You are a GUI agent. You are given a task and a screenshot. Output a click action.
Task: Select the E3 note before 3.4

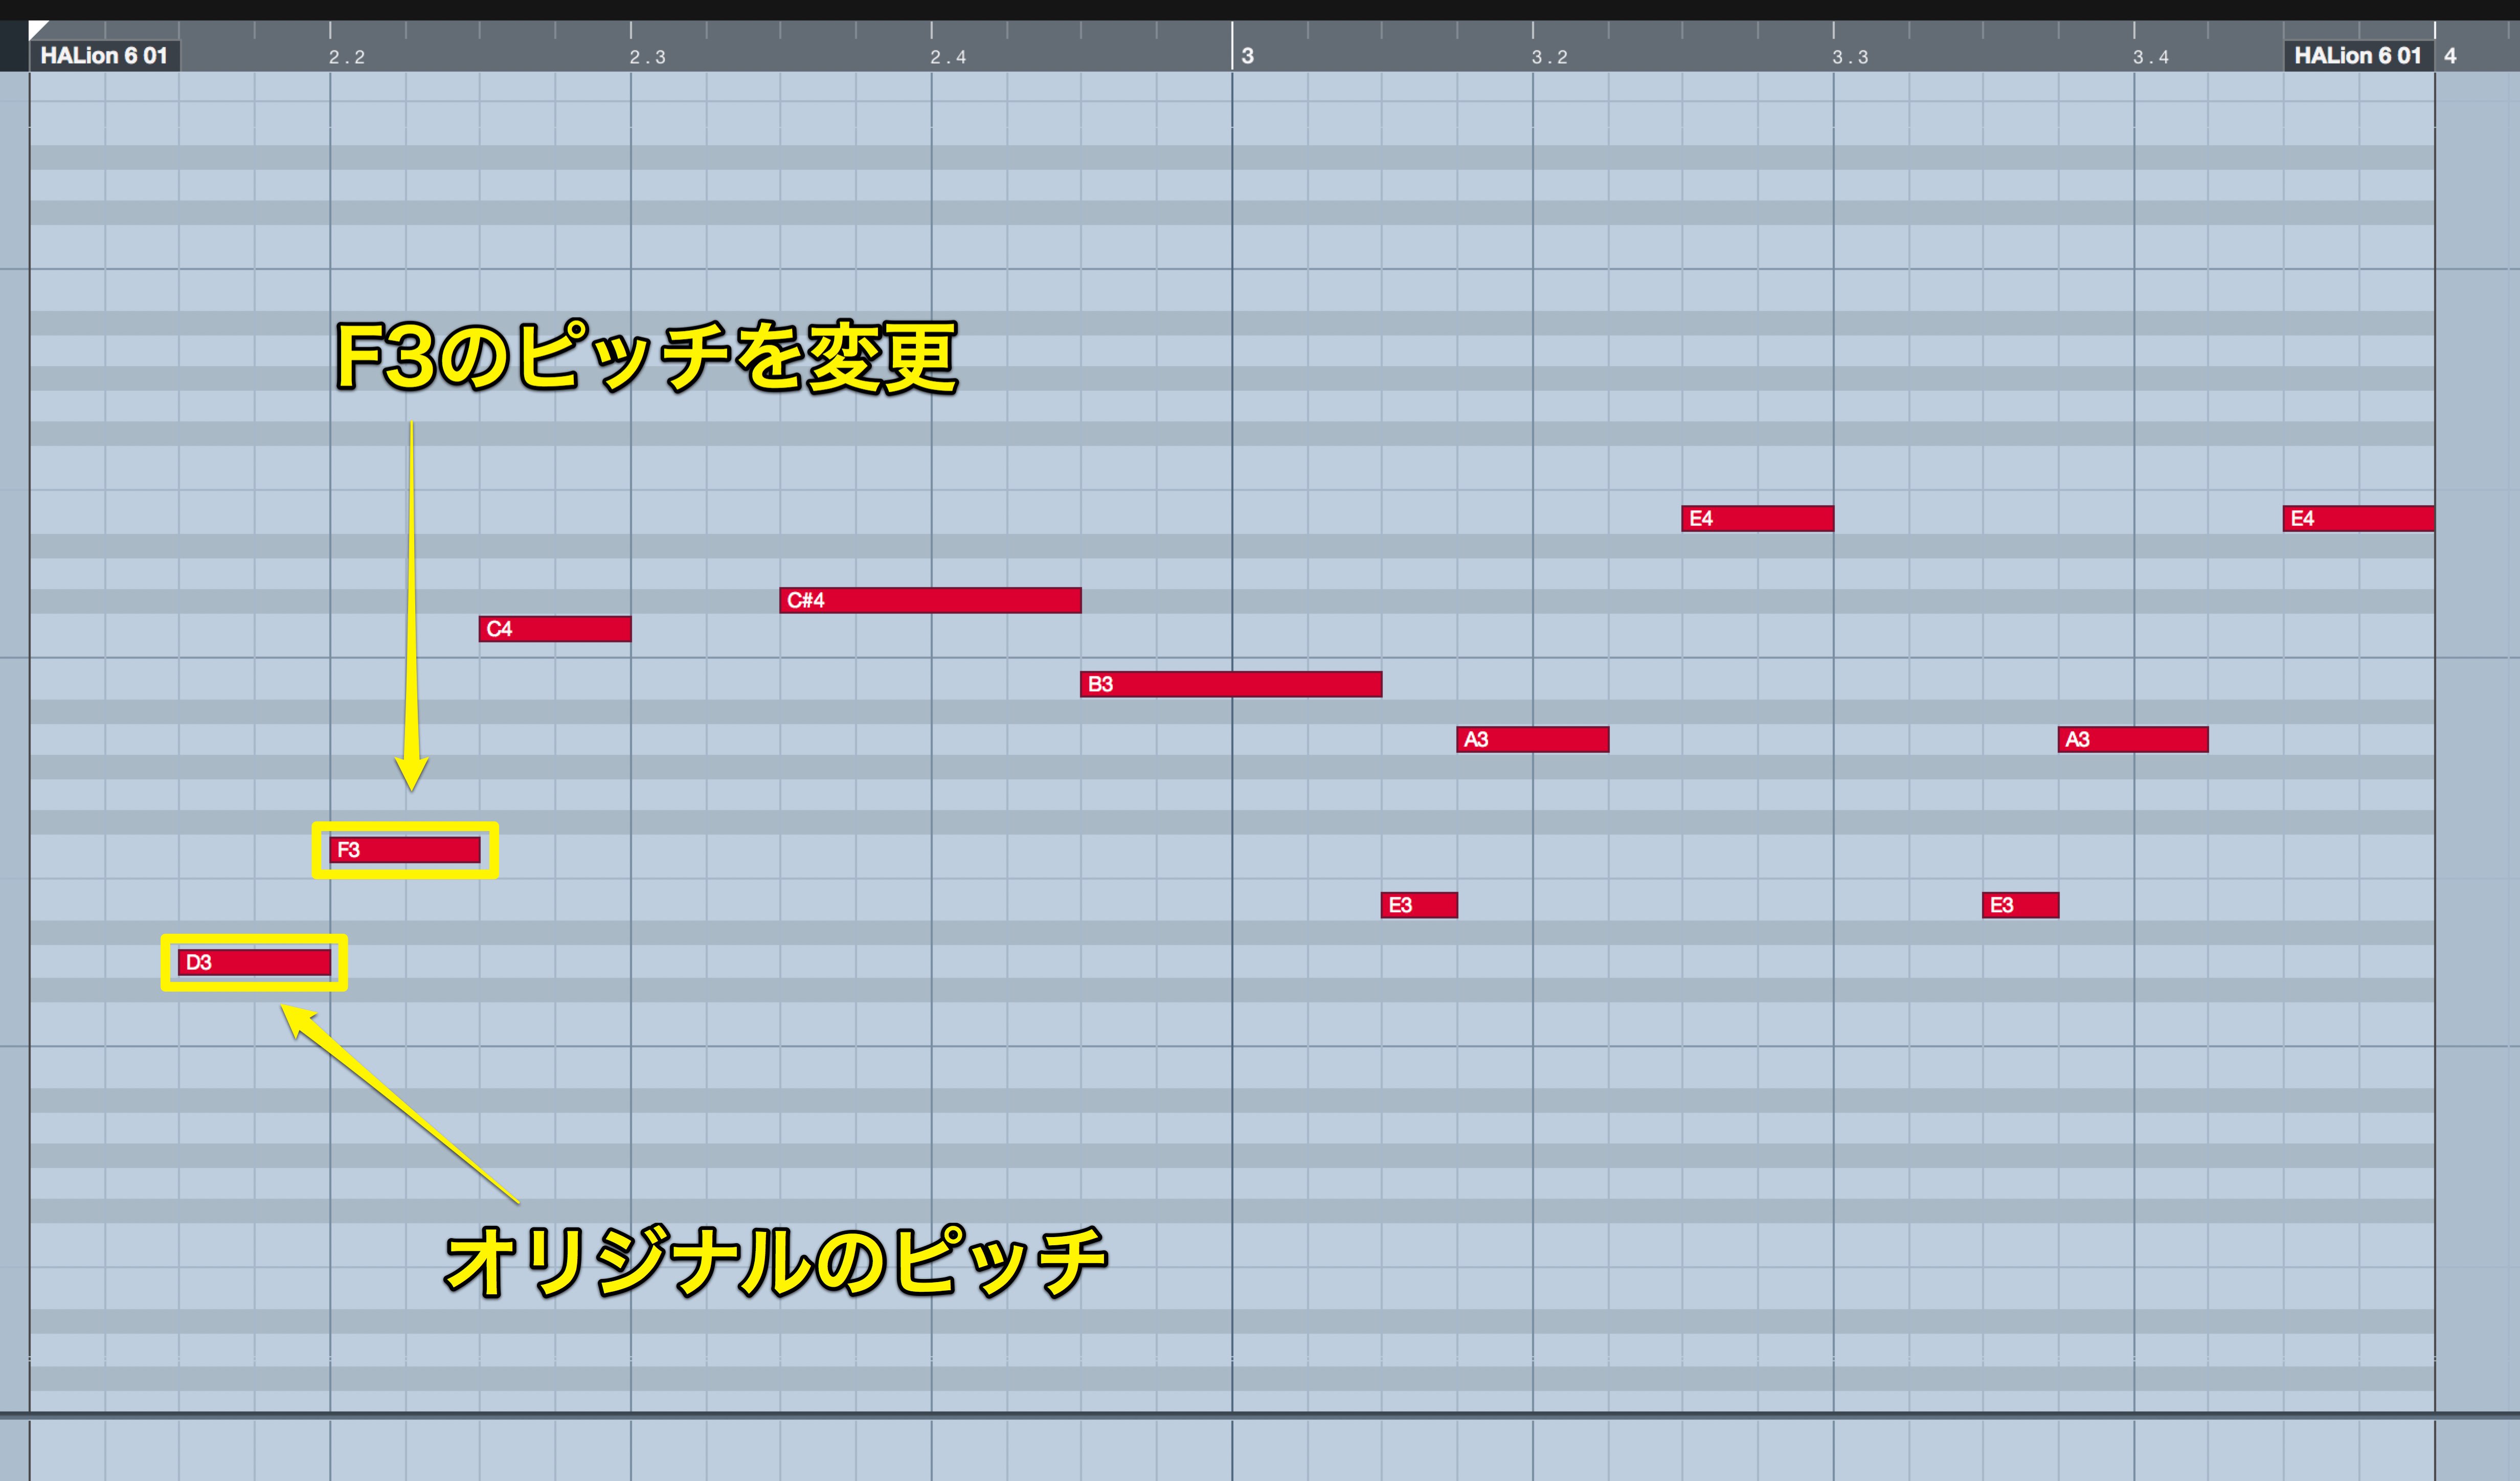click(x=2020, y=905)
